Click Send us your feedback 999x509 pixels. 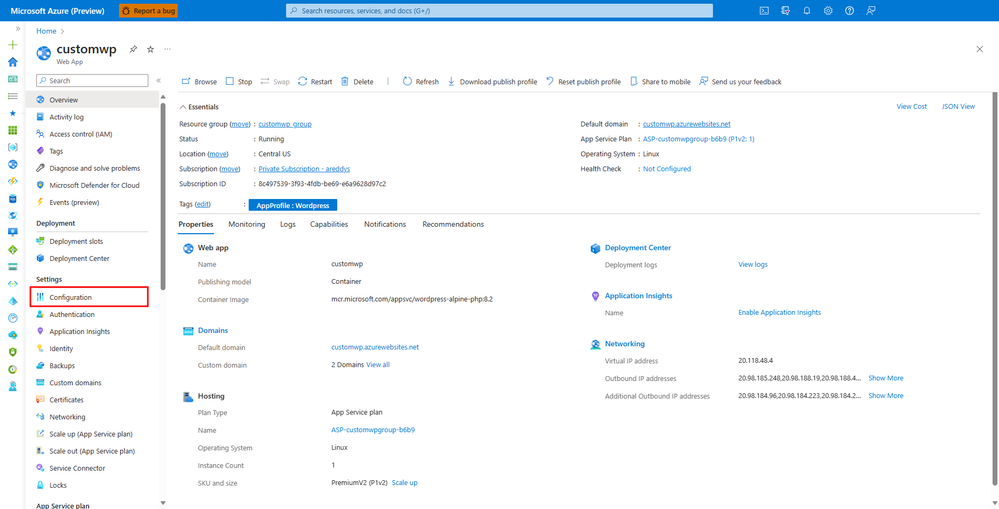(x=740, y=82)
